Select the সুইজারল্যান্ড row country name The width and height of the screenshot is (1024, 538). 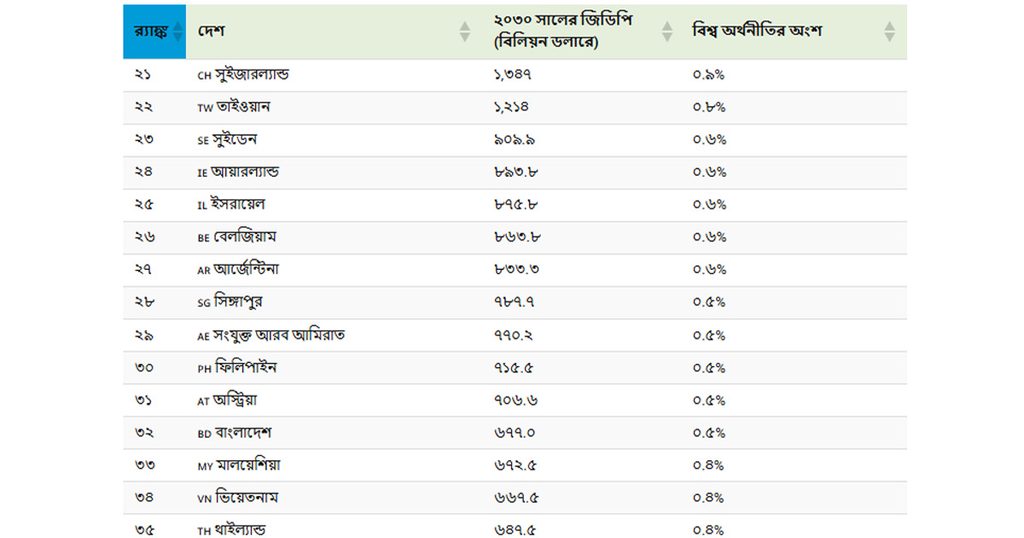coord(251,74)
